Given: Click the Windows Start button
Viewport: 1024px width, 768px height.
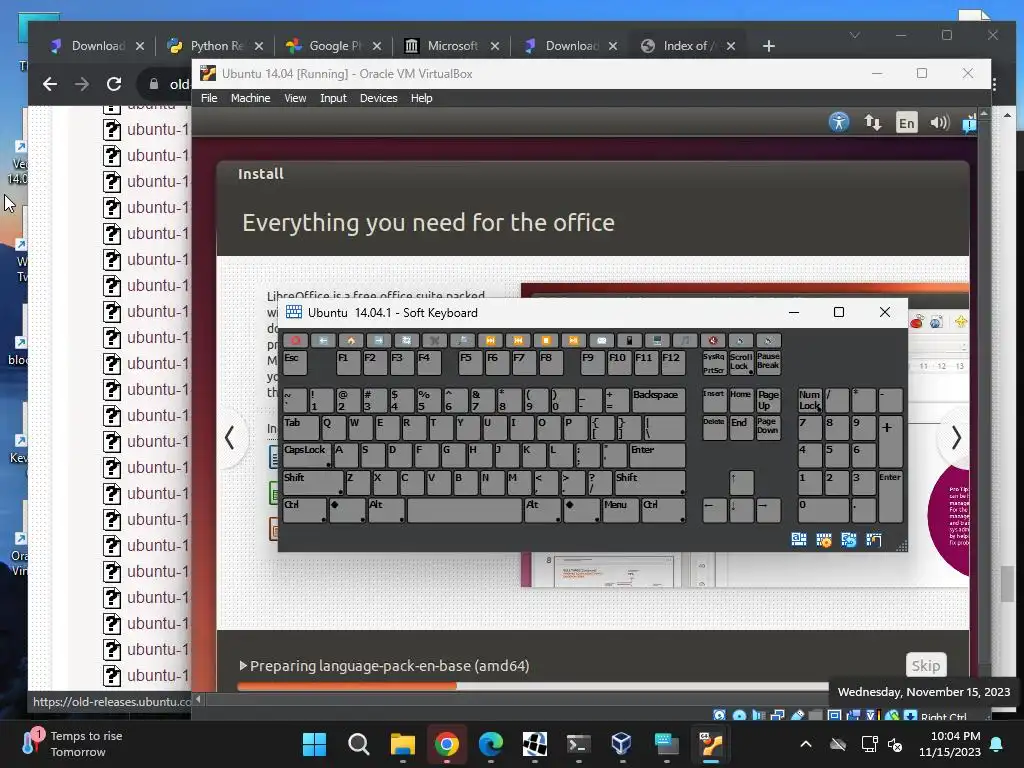Looking at the screenshot, I should click(x=314, y=744).
